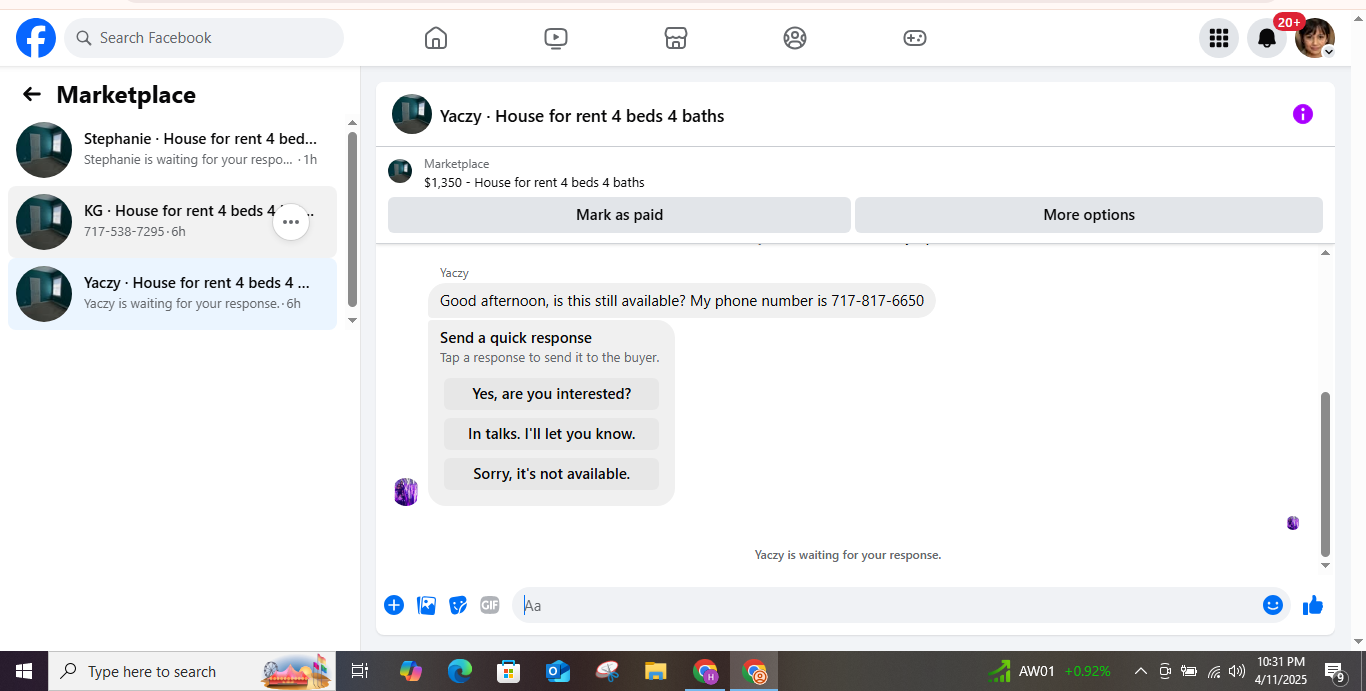Open the emoji picker
This screenshot has height=691, width=1366.
click(x=1273, y=605)
